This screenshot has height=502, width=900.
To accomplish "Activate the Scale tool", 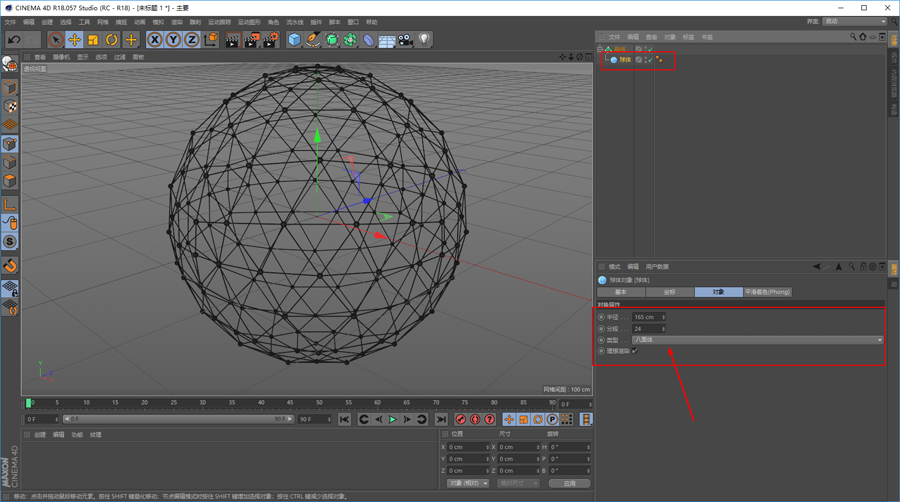I will (93, 40).
